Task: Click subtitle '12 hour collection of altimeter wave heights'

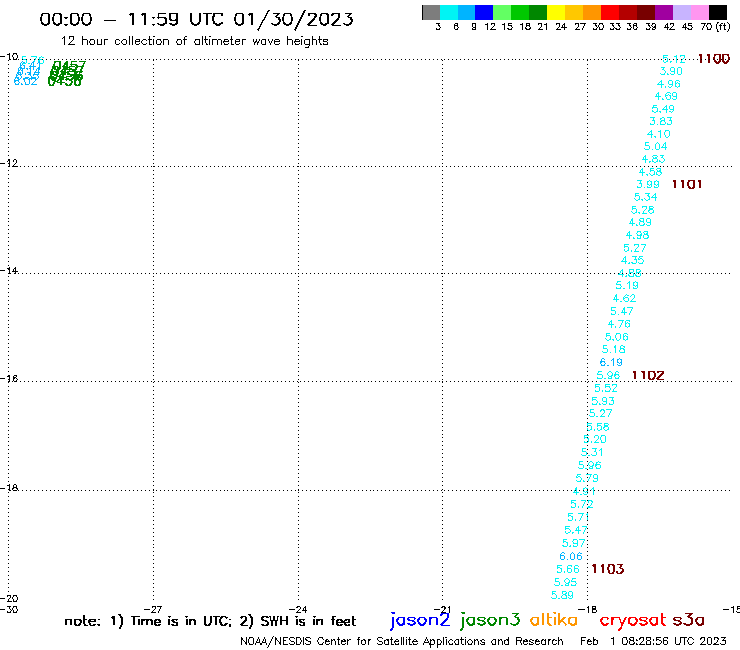Action: click(194, 41)
